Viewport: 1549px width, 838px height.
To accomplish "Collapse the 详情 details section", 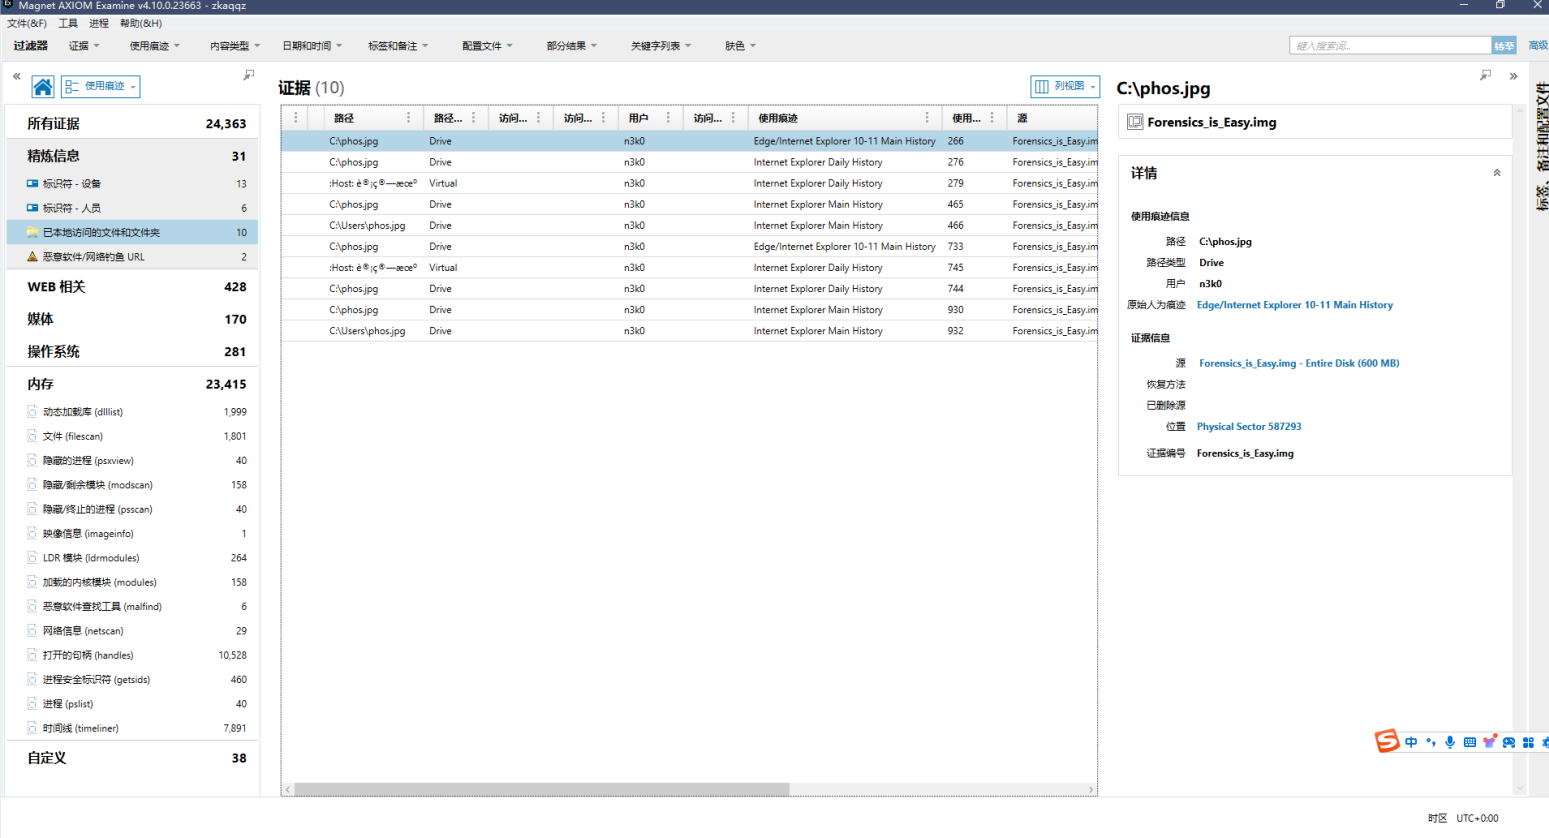I will 1497,173.
